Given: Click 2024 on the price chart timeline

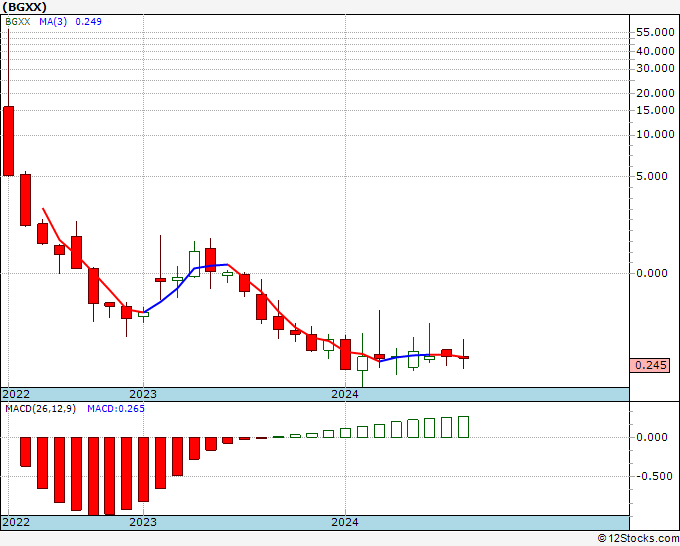Looking at the screenshot, I should (345, 394).
